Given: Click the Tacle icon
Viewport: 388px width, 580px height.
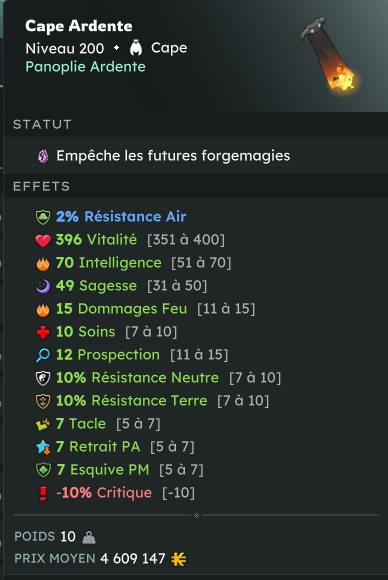Looking at the screenshot, I should (43, 424).
